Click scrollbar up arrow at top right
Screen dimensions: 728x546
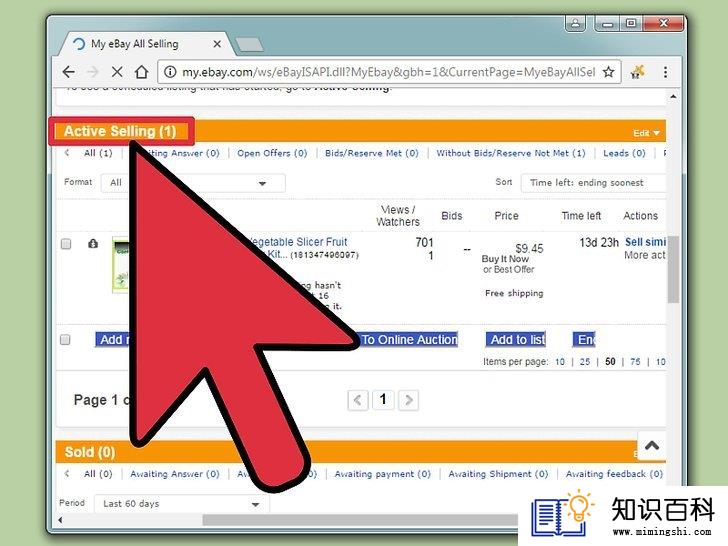point(673,97)
